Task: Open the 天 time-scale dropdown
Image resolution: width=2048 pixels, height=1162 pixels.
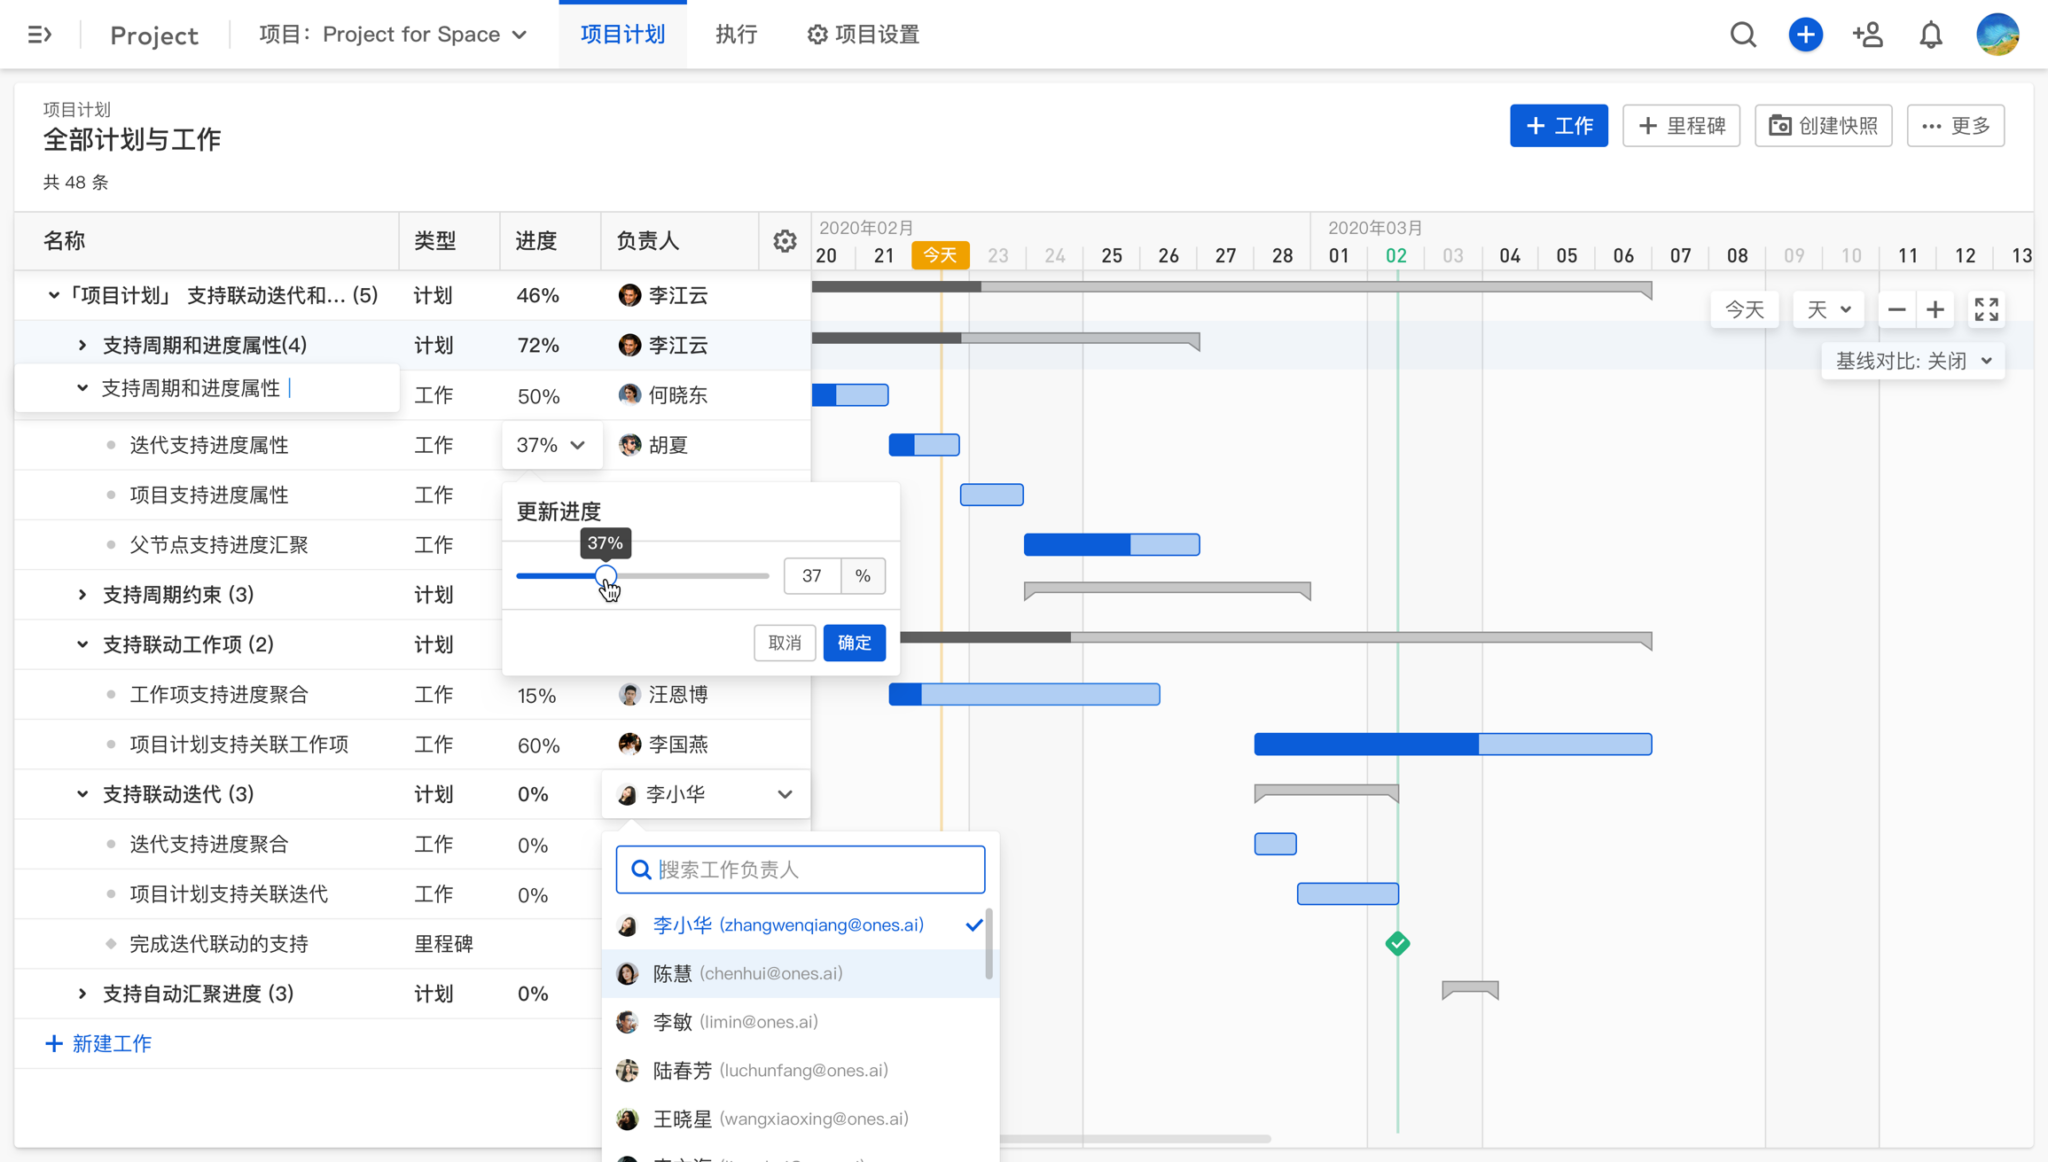Action: click(x=1827, y=310)
